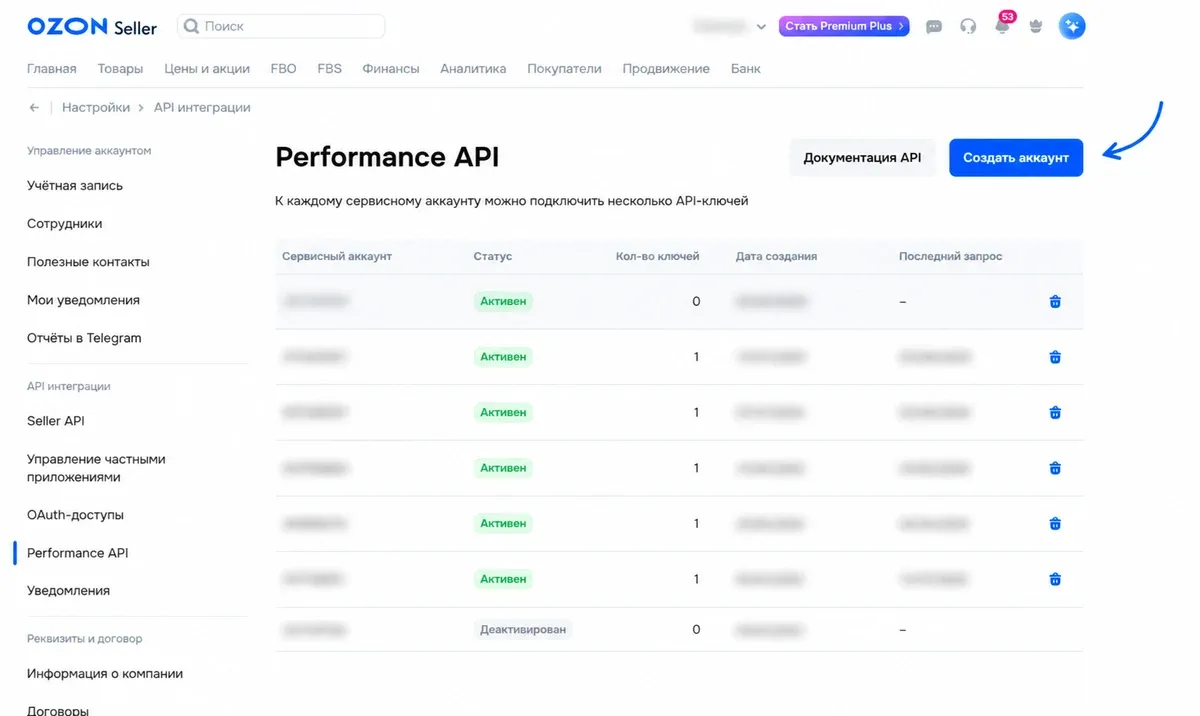This screenshot has height=716, width=1200.
Task: Delete the service account with 0 keys
Action: pyautogui.click(x=1055, y=301)
